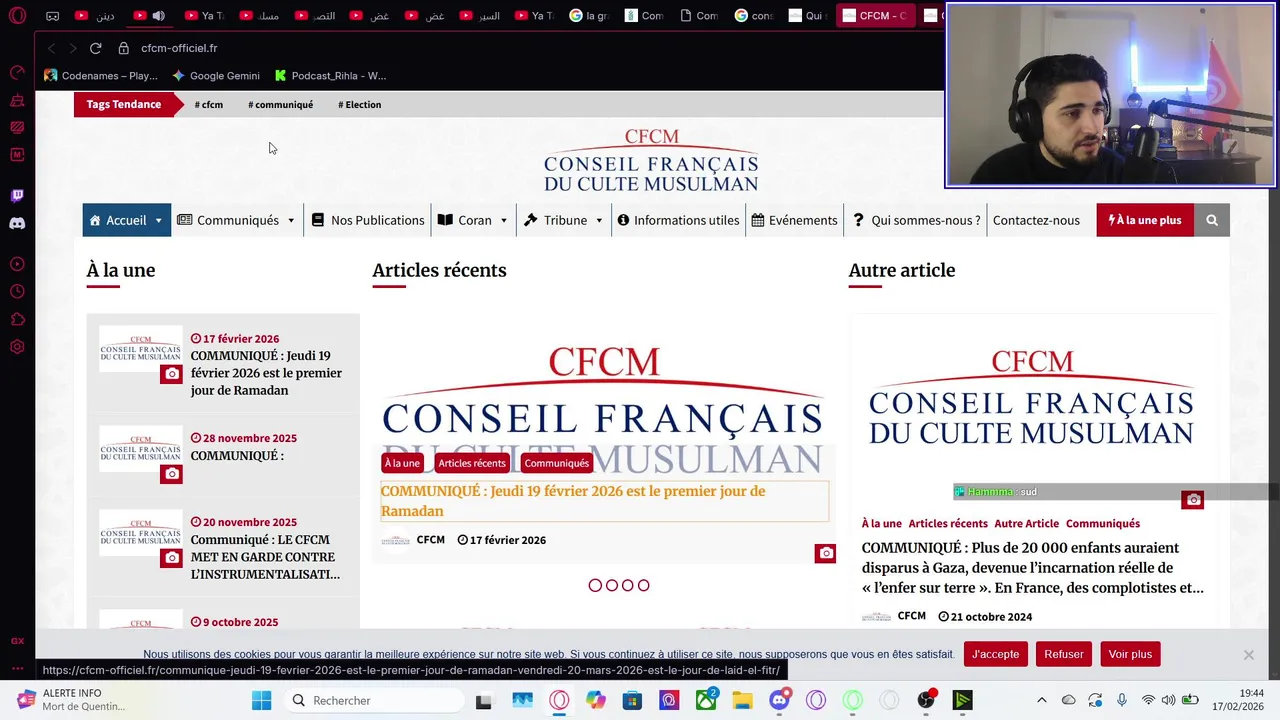Open Codenames bookmark

click(x=101, y=76)
